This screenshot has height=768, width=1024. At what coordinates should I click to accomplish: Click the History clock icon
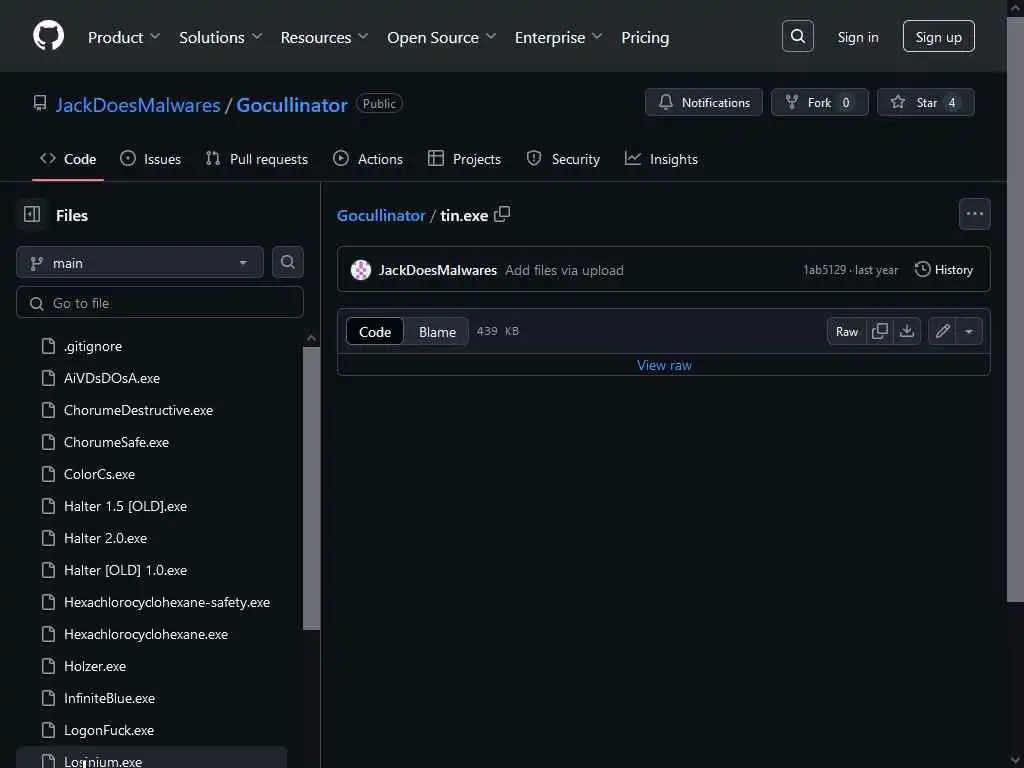click(x=921, y=269)
